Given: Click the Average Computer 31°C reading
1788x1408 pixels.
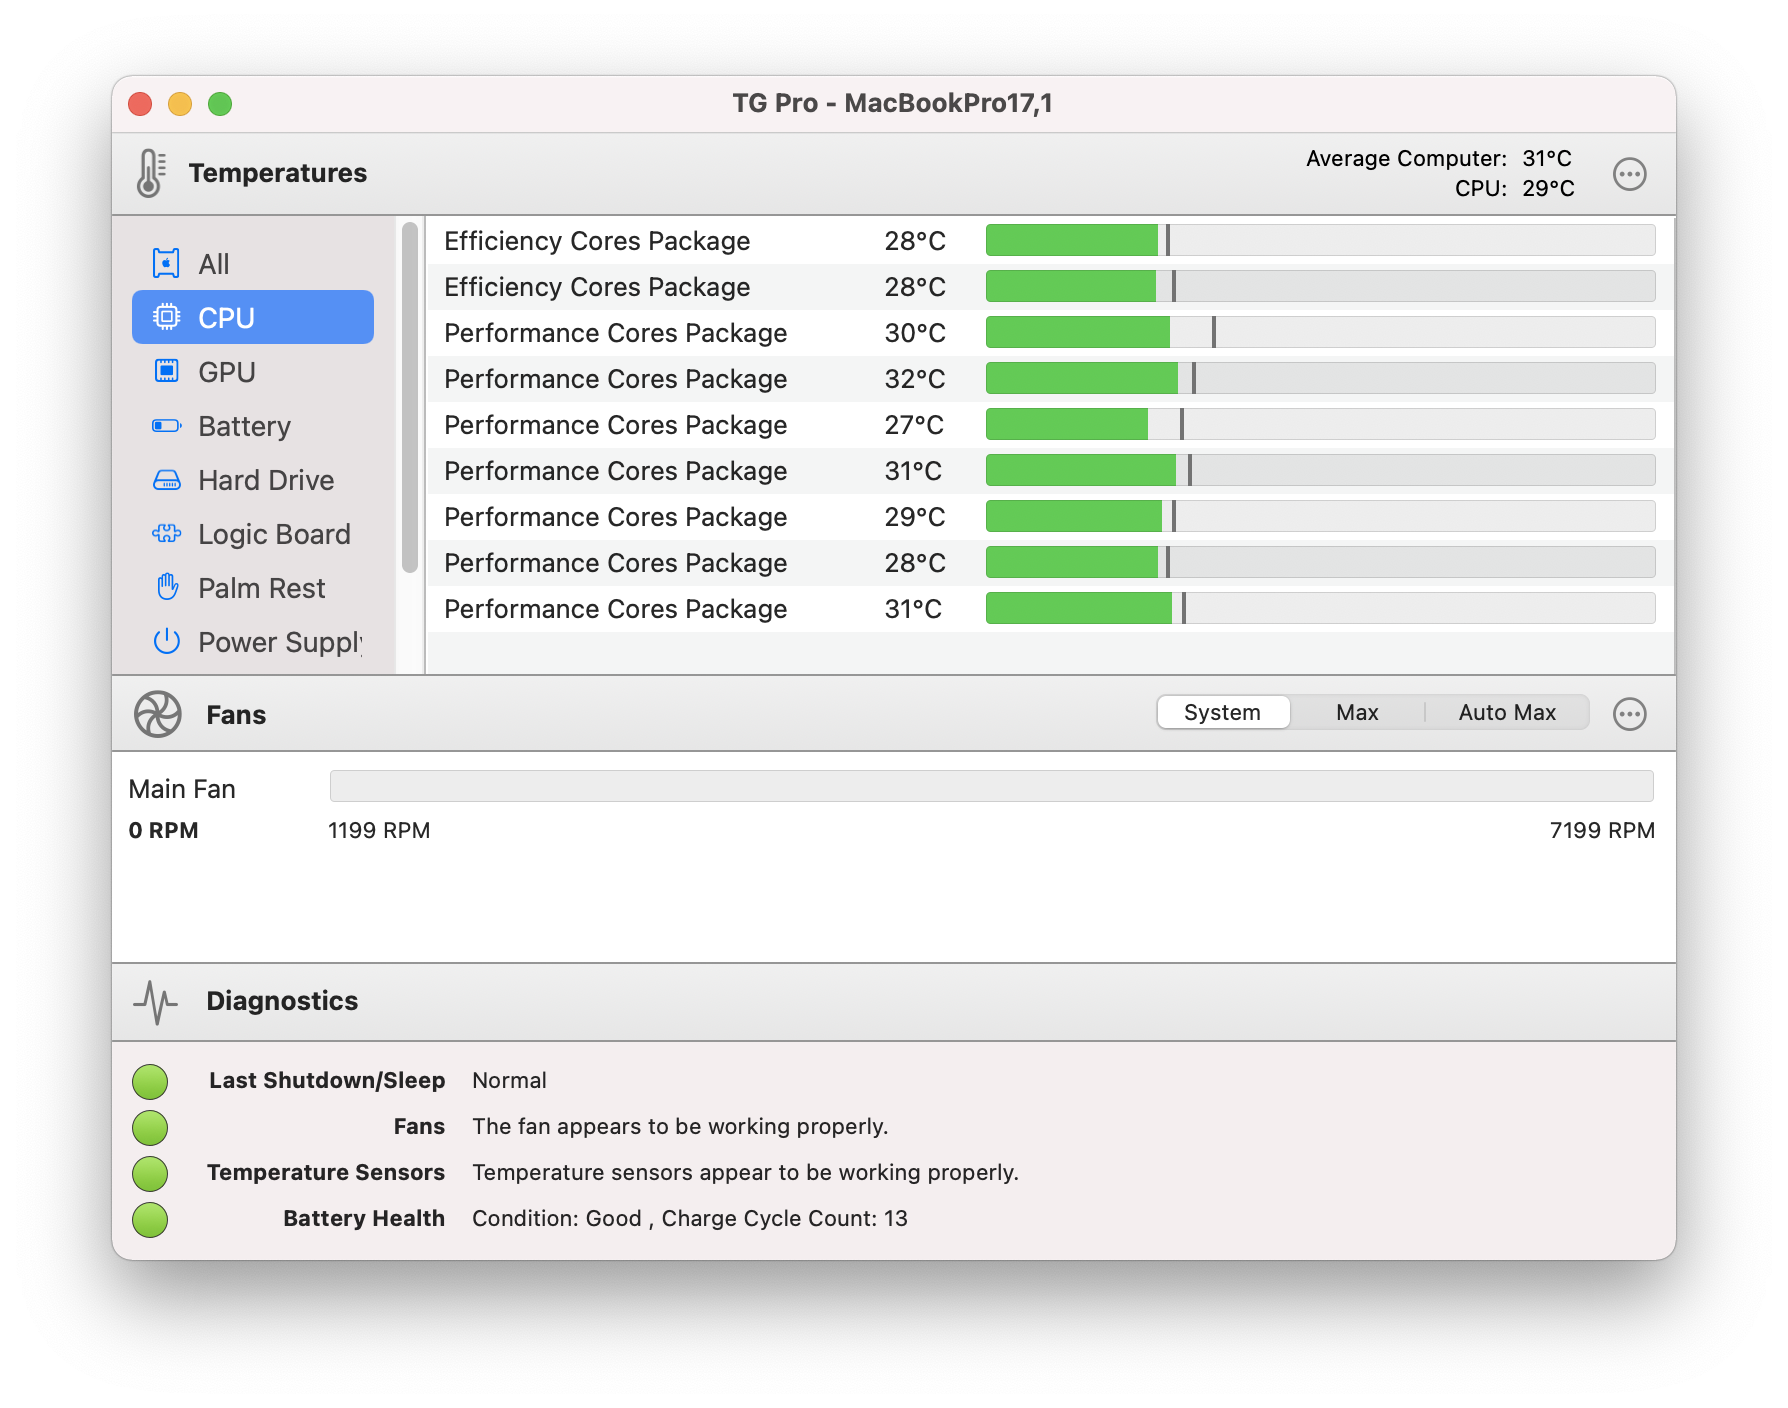Looking at the screenshot, I should coord(1439,158).
